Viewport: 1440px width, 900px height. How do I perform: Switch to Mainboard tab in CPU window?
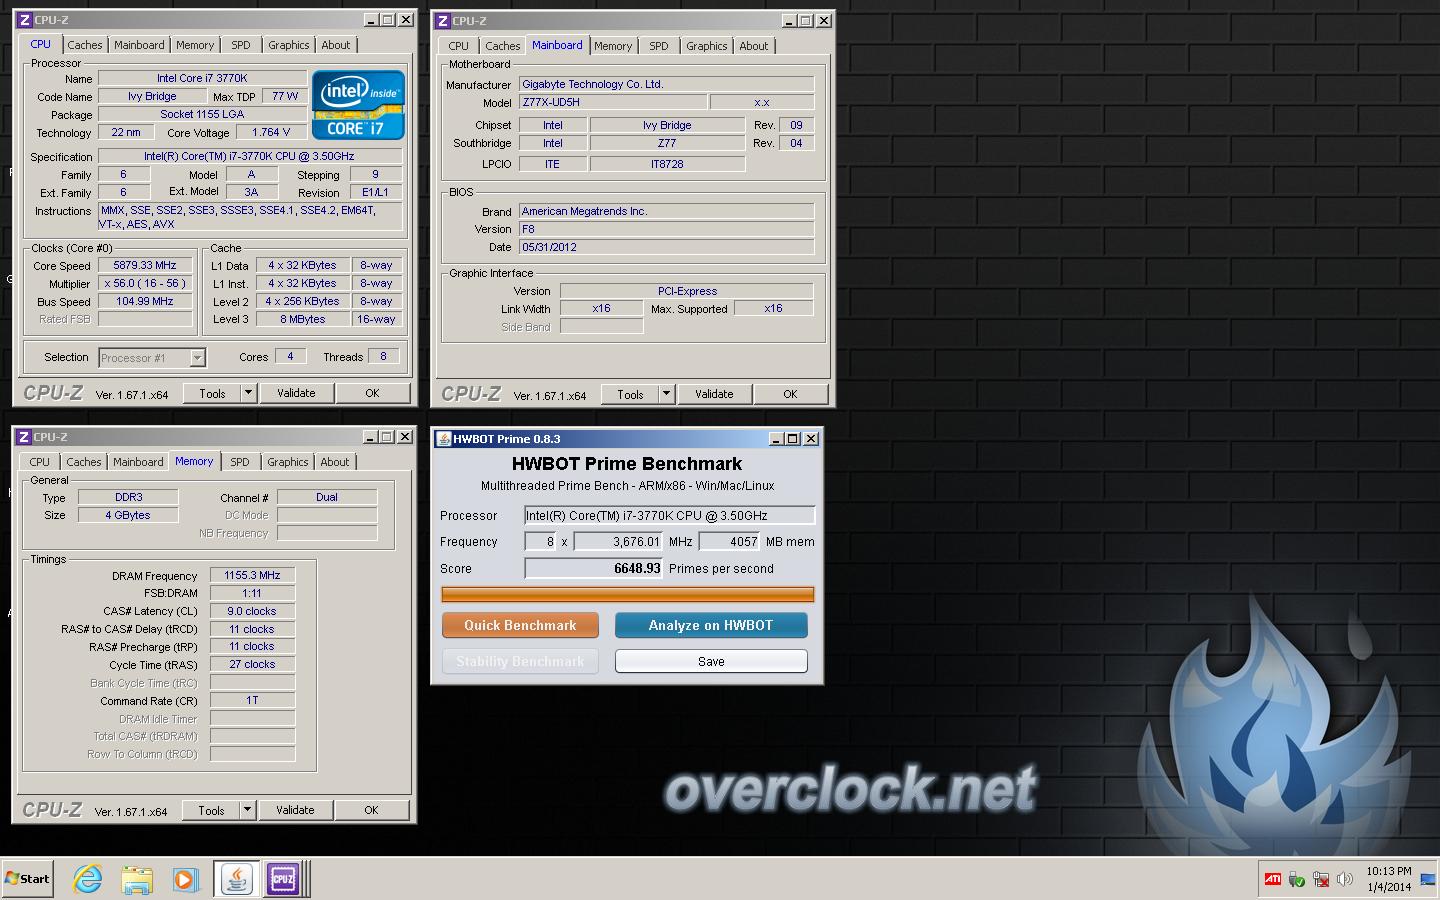click(x=139, y=45)
